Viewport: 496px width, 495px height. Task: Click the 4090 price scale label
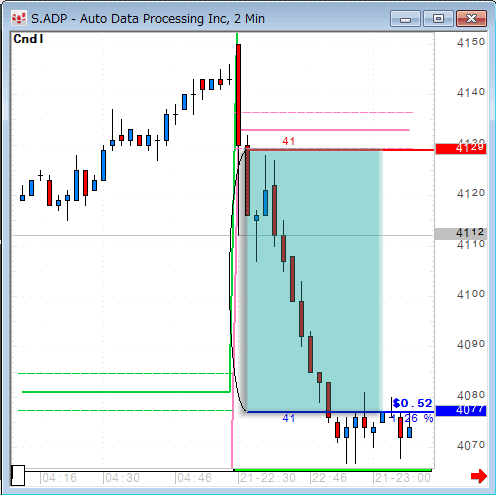click(471, 344)
